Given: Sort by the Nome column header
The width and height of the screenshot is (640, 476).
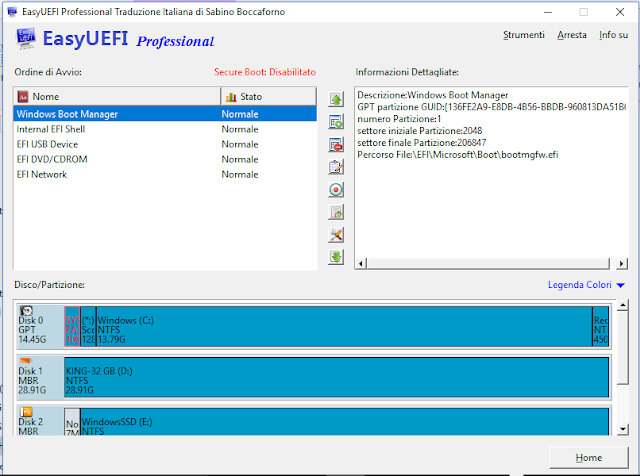Looking at the screenshot, I should point(117,97).
